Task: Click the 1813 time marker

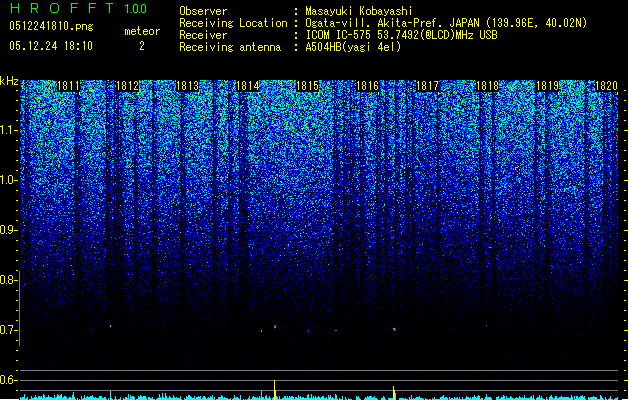Action: (188, 86)
